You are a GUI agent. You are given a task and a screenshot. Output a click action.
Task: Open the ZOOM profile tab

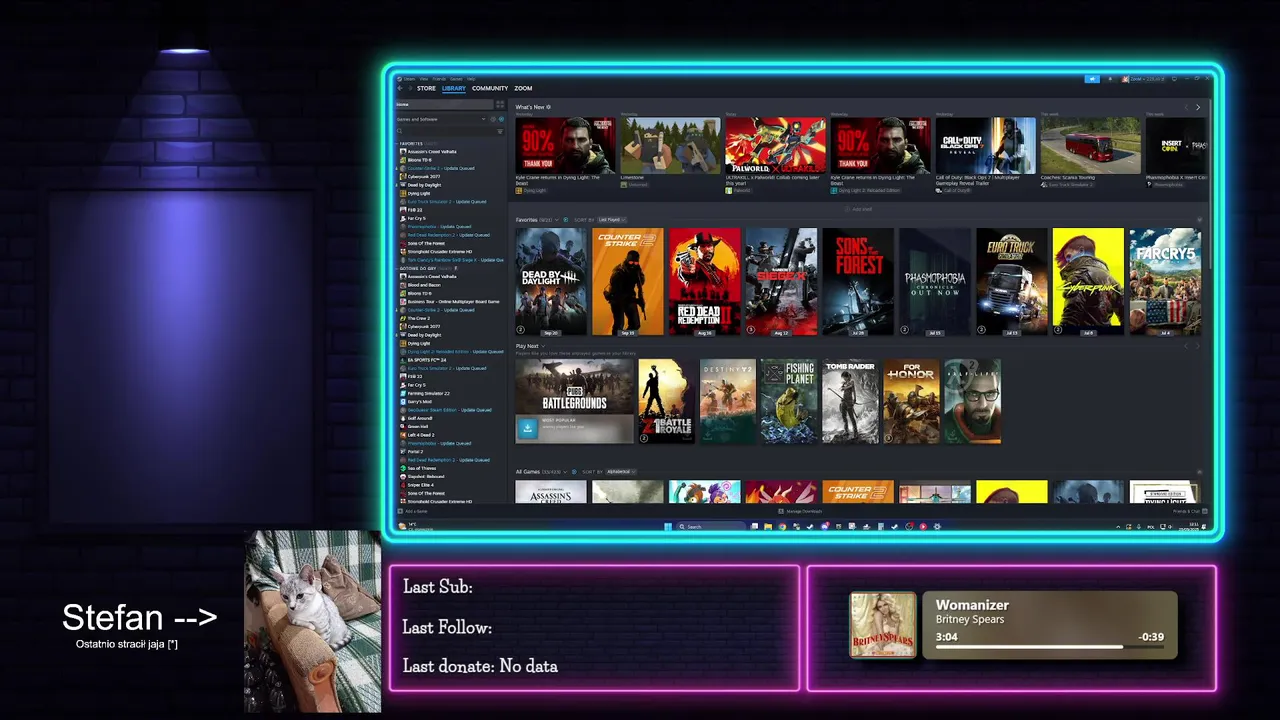point(523,88)
